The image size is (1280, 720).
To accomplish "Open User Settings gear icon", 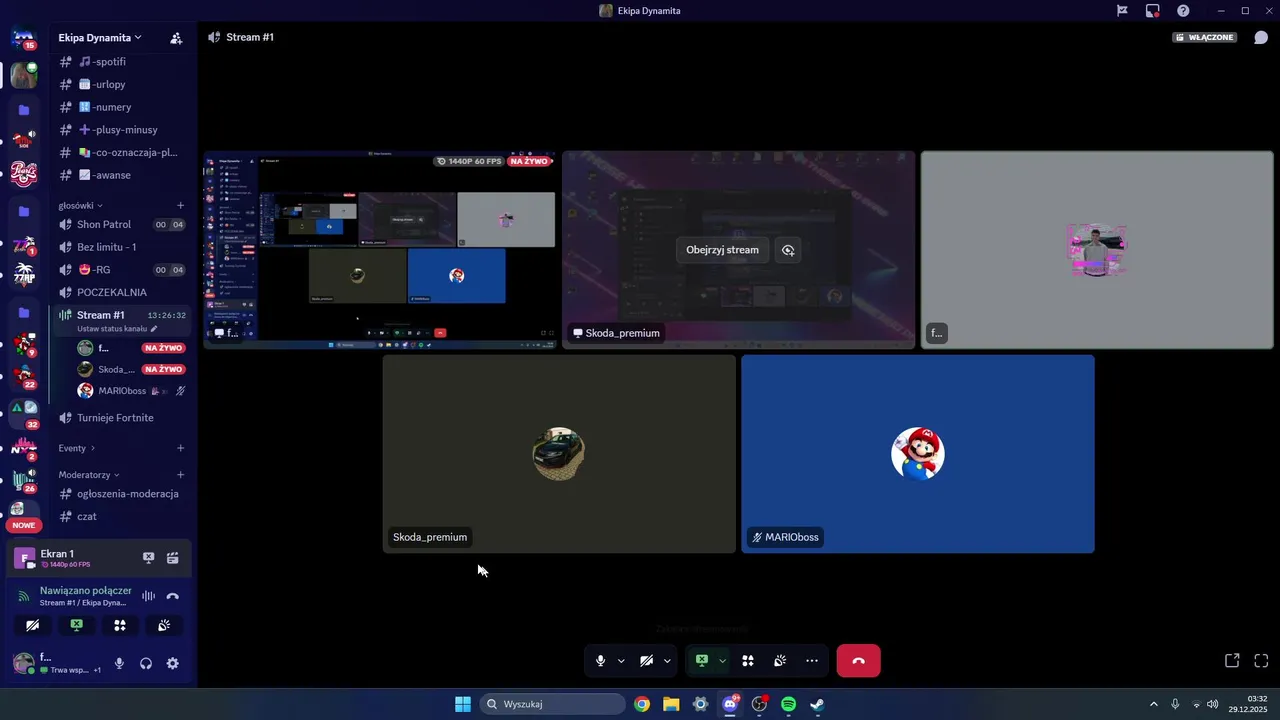I will (172, 663).
